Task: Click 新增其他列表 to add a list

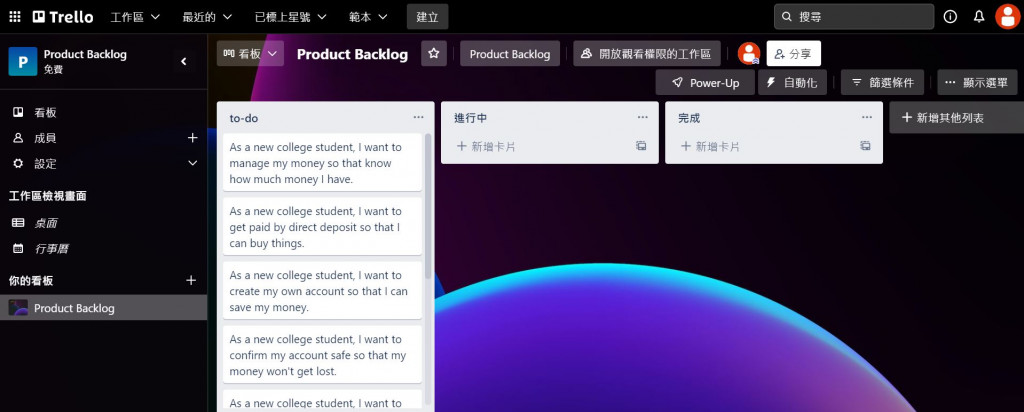Action: (x=957, y=118)
